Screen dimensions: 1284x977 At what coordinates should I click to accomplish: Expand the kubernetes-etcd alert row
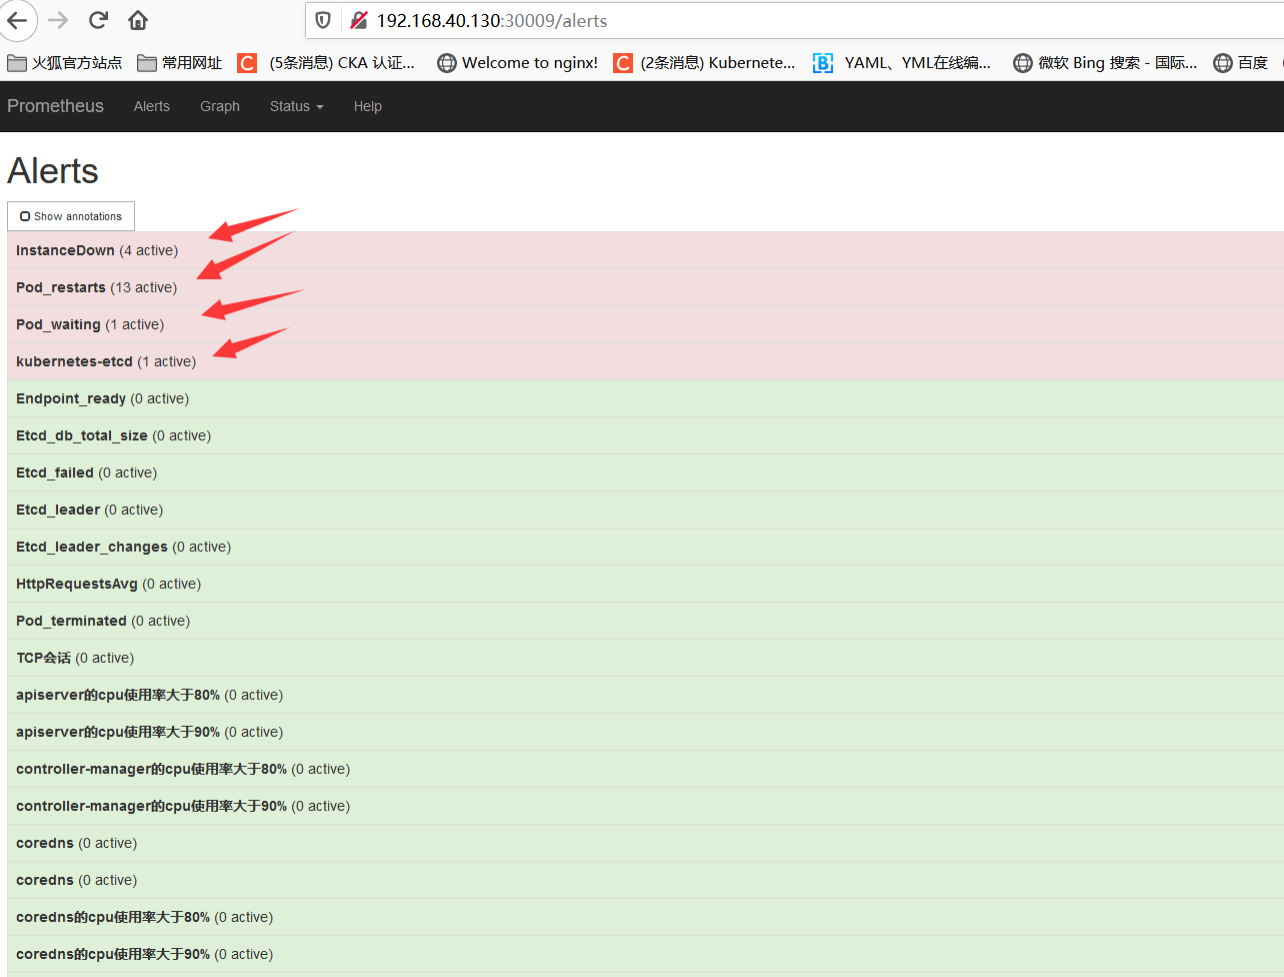[x=645, y=361]
